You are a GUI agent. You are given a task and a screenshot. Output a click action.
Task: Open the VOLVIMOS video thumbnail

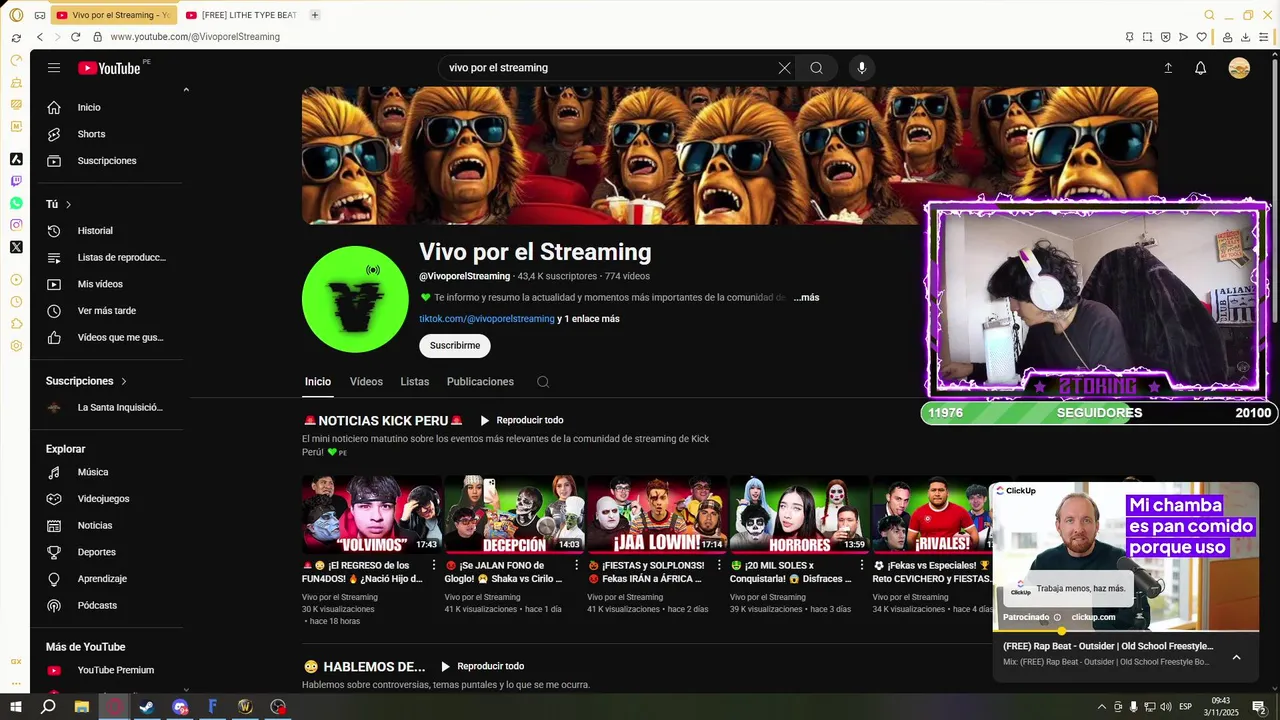point(371,514)
